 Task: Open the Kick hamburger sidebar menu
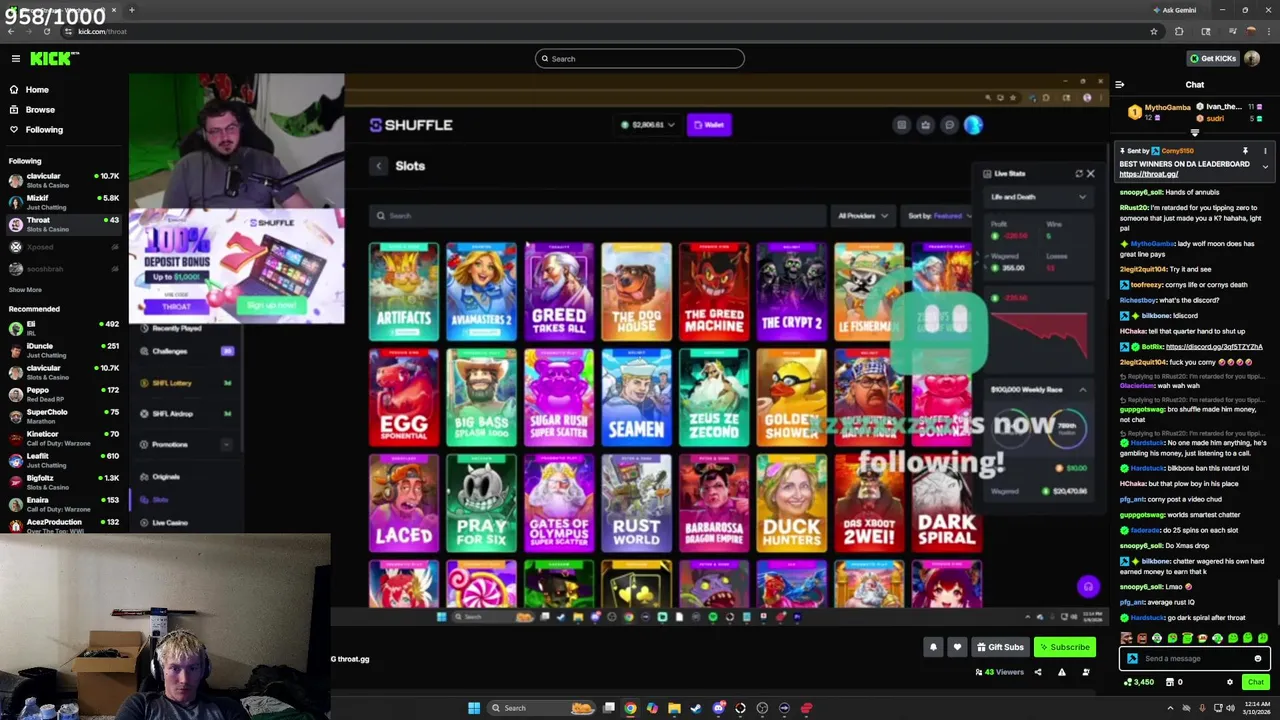15,59
